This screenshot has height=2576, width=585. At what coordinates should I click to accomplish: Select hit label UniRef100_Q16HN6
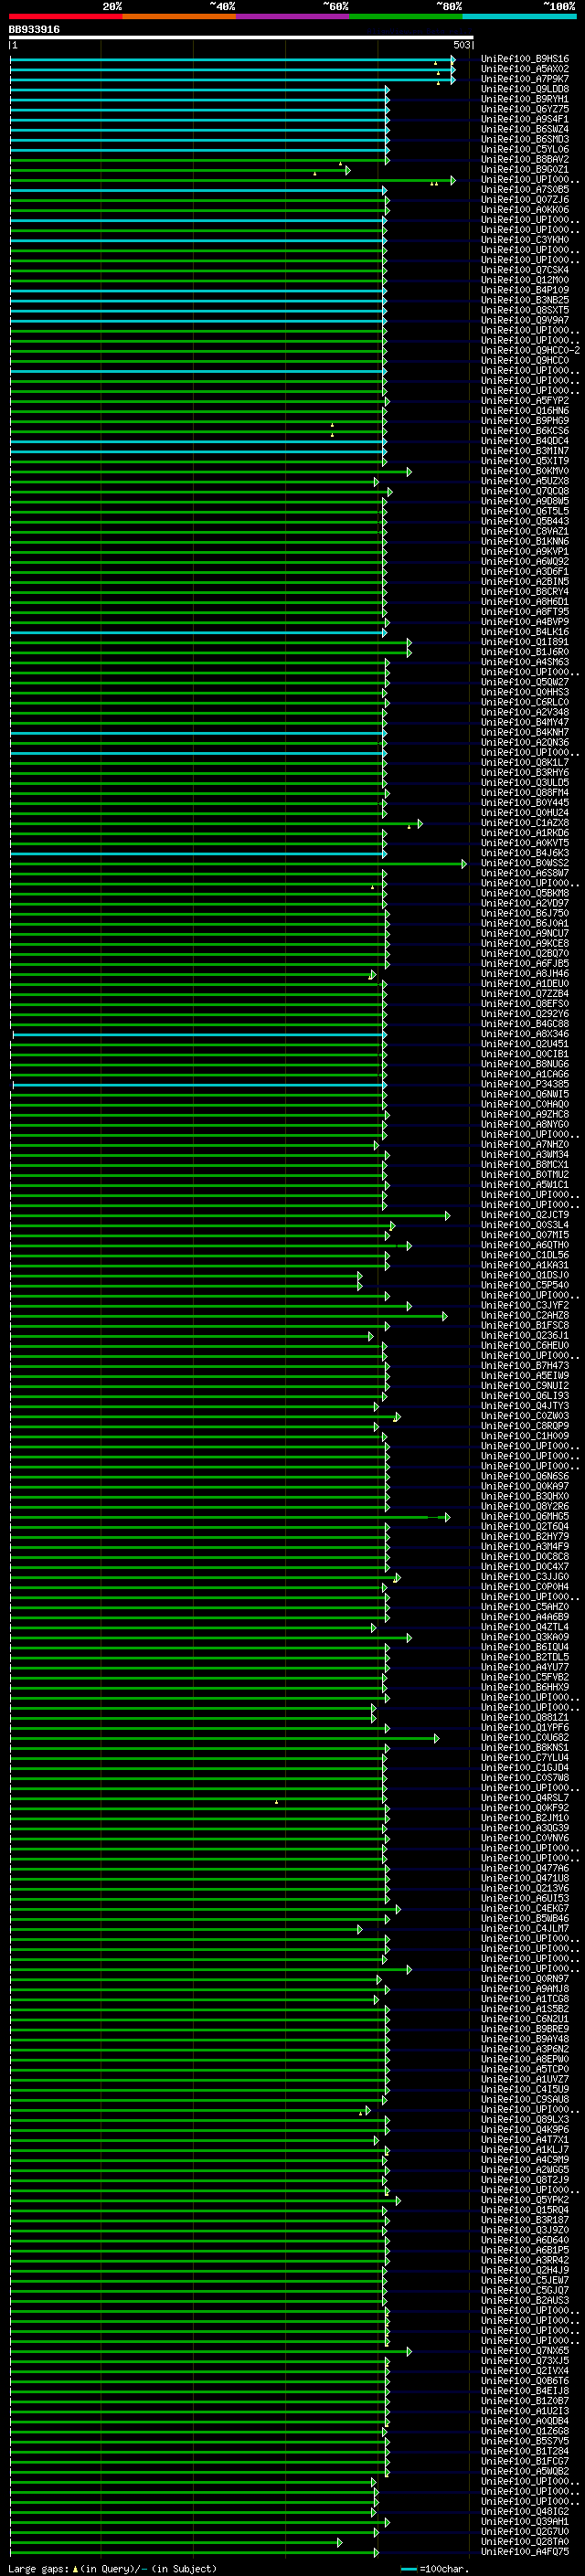tap(525, 411)
